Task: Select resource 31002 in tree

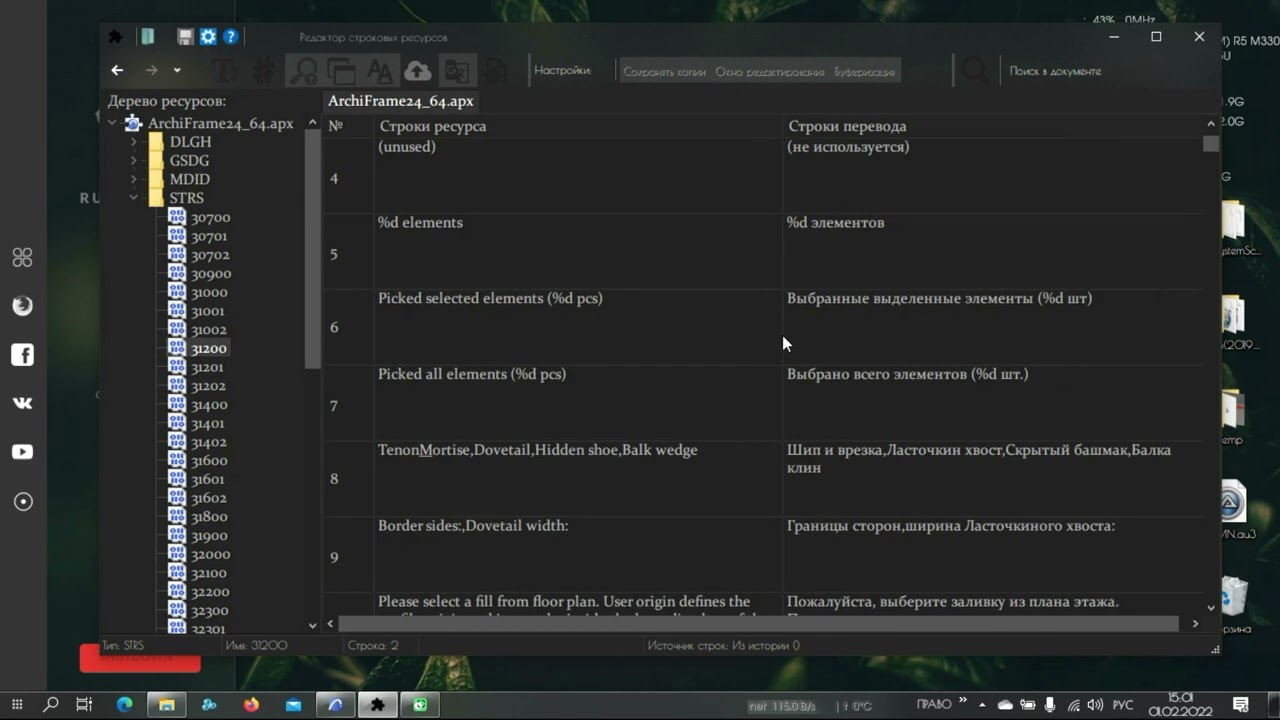Action: pyautogui.click(x=209, y=329)
